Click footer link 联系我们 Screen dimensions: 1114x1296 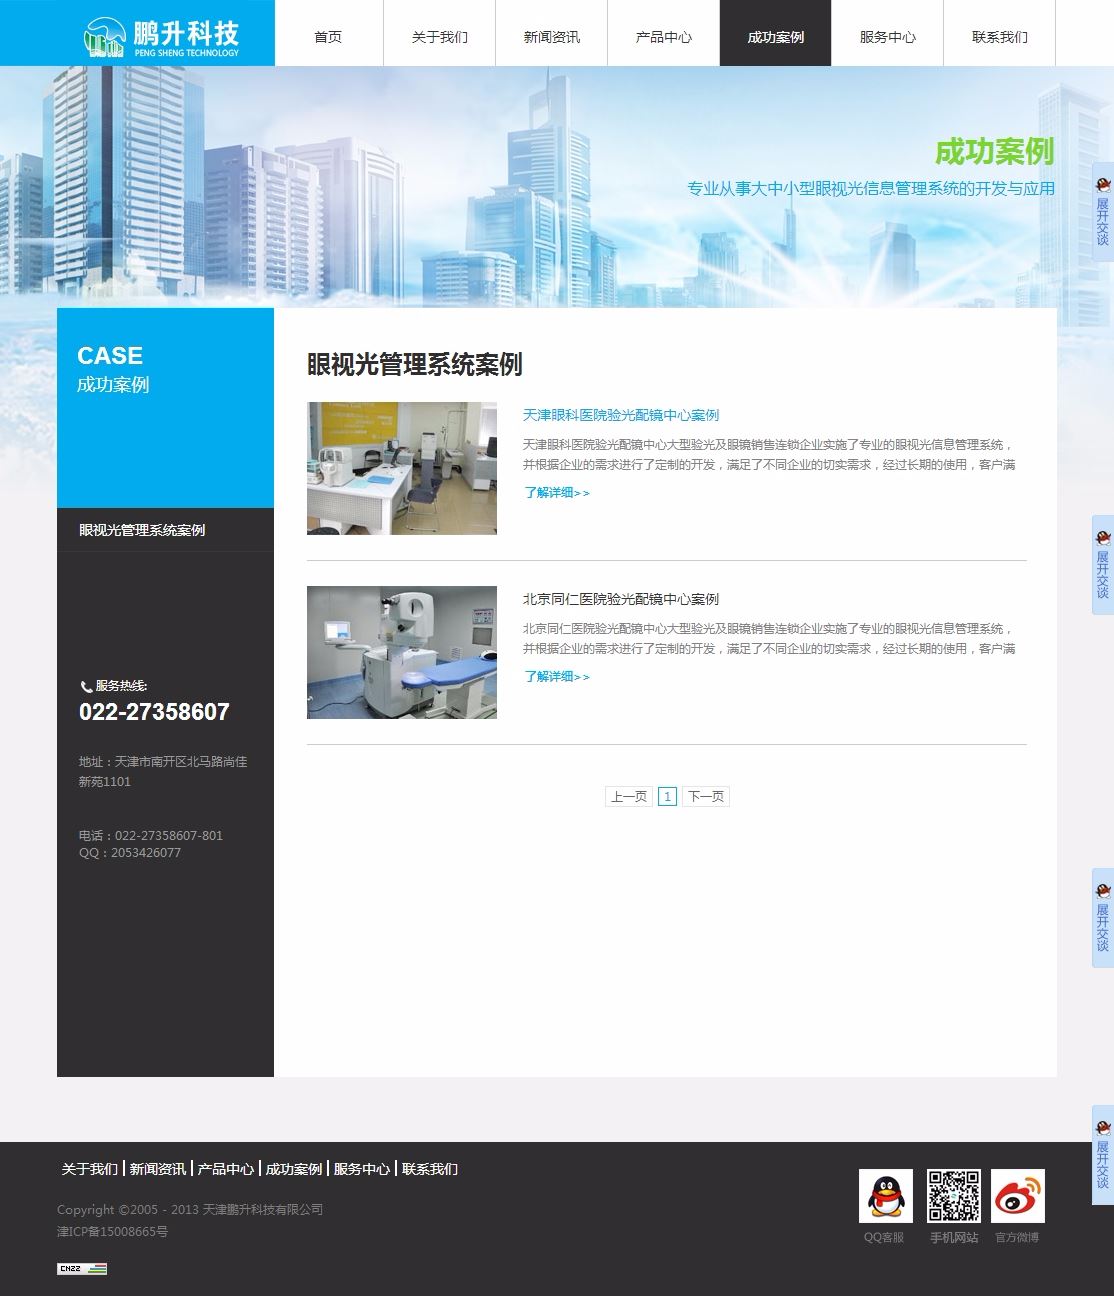click(x=430, y=1169)
